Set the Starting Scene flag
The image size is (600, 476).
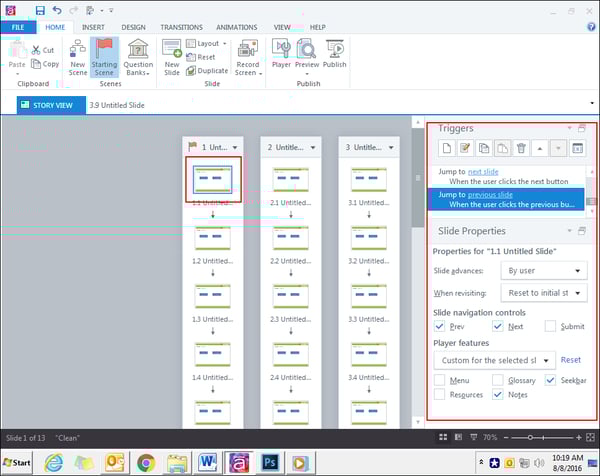pos(104,57)
